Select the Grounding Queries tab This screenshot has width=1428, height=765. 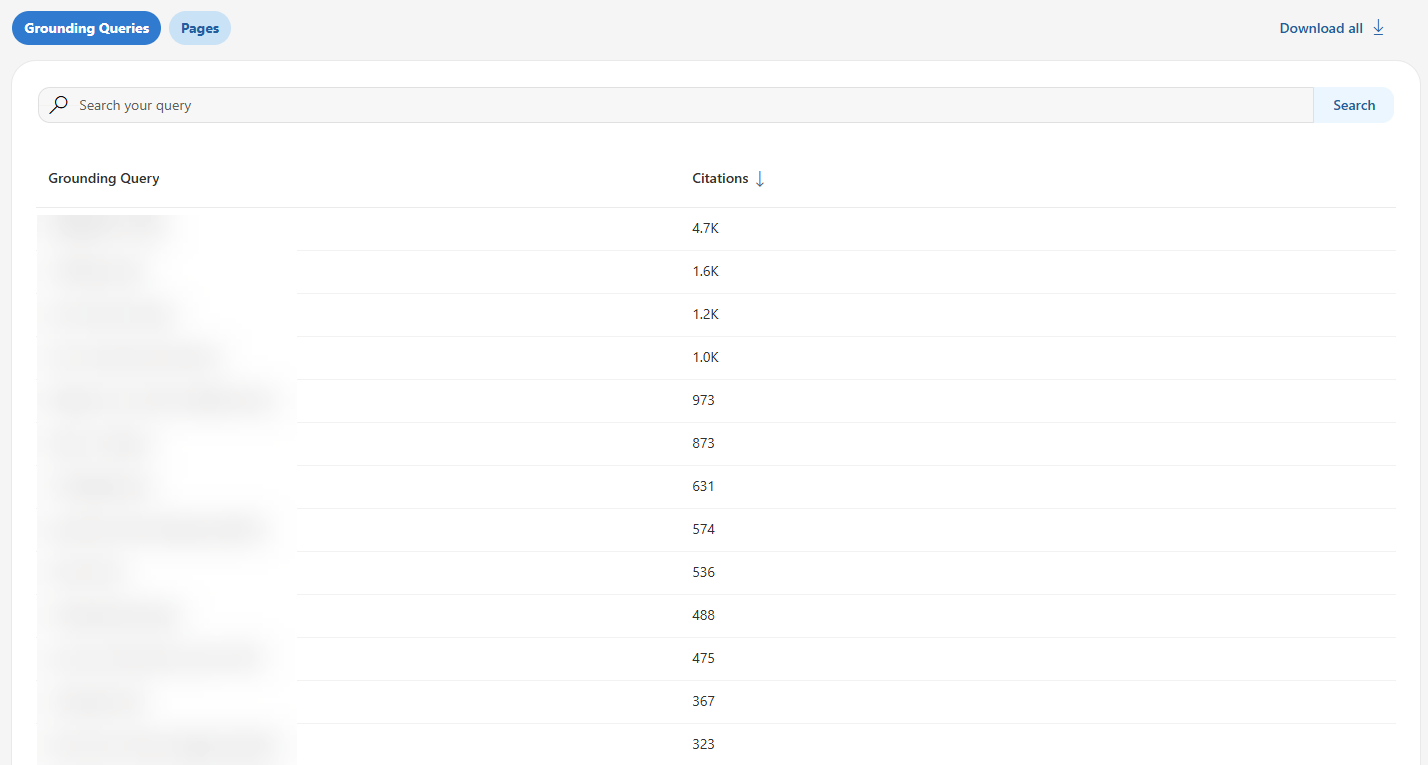[86, 28]
